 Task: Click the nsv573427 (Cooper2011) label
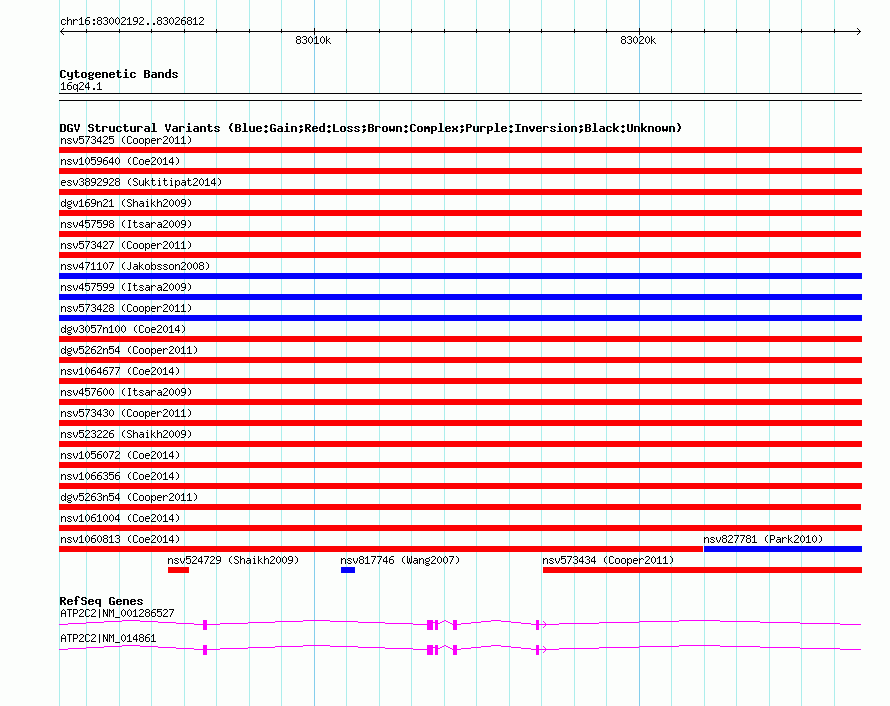coord(126,245)
